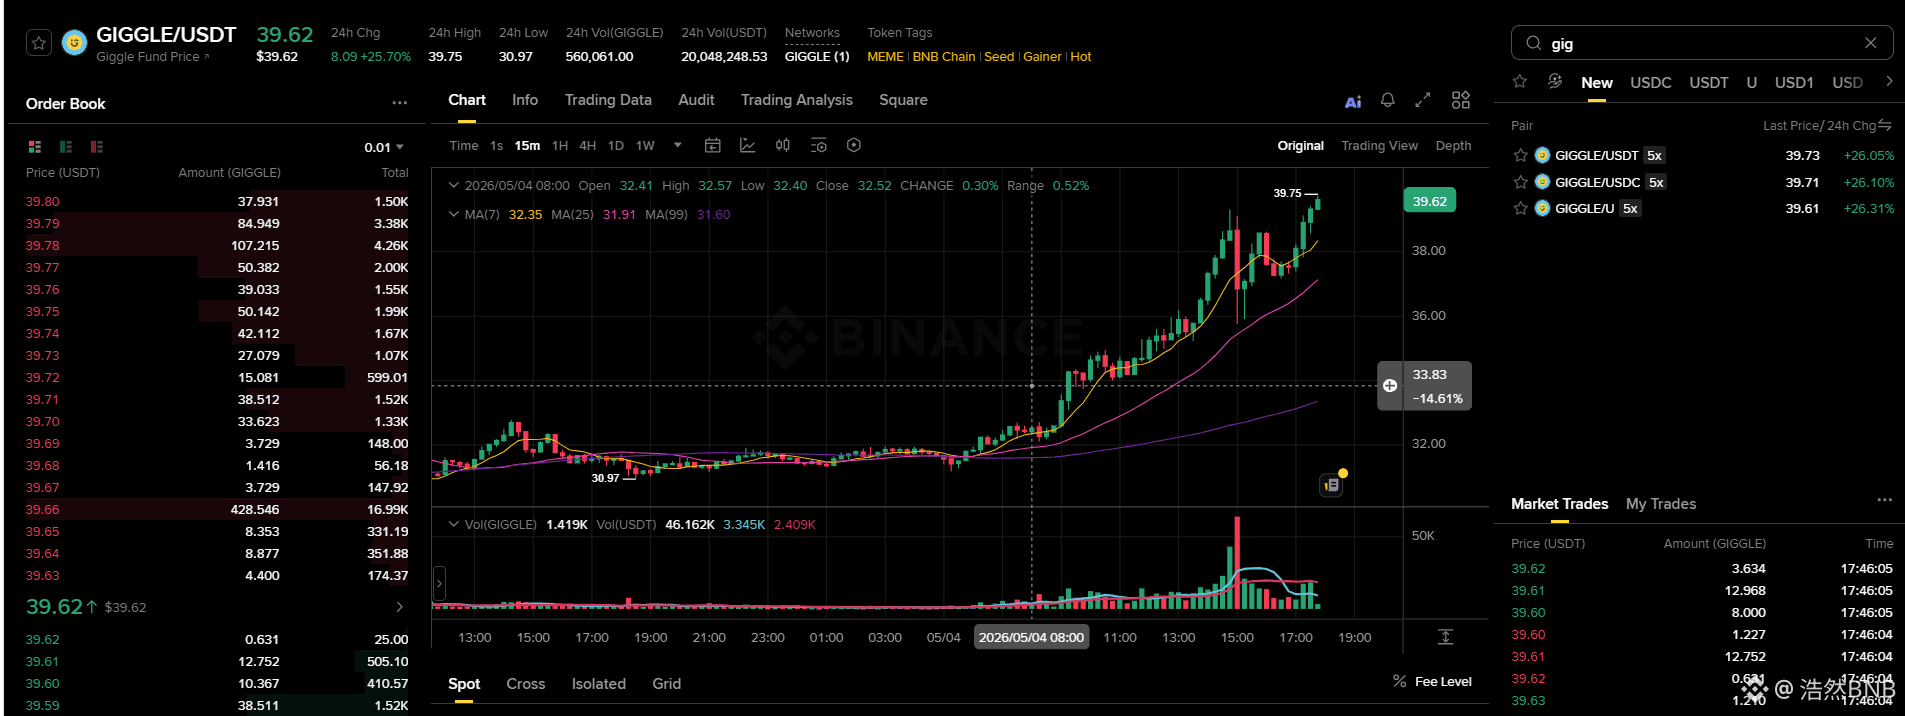Open Order Book more options menu
Screen dimensions: 1905x716
point(400,103)
